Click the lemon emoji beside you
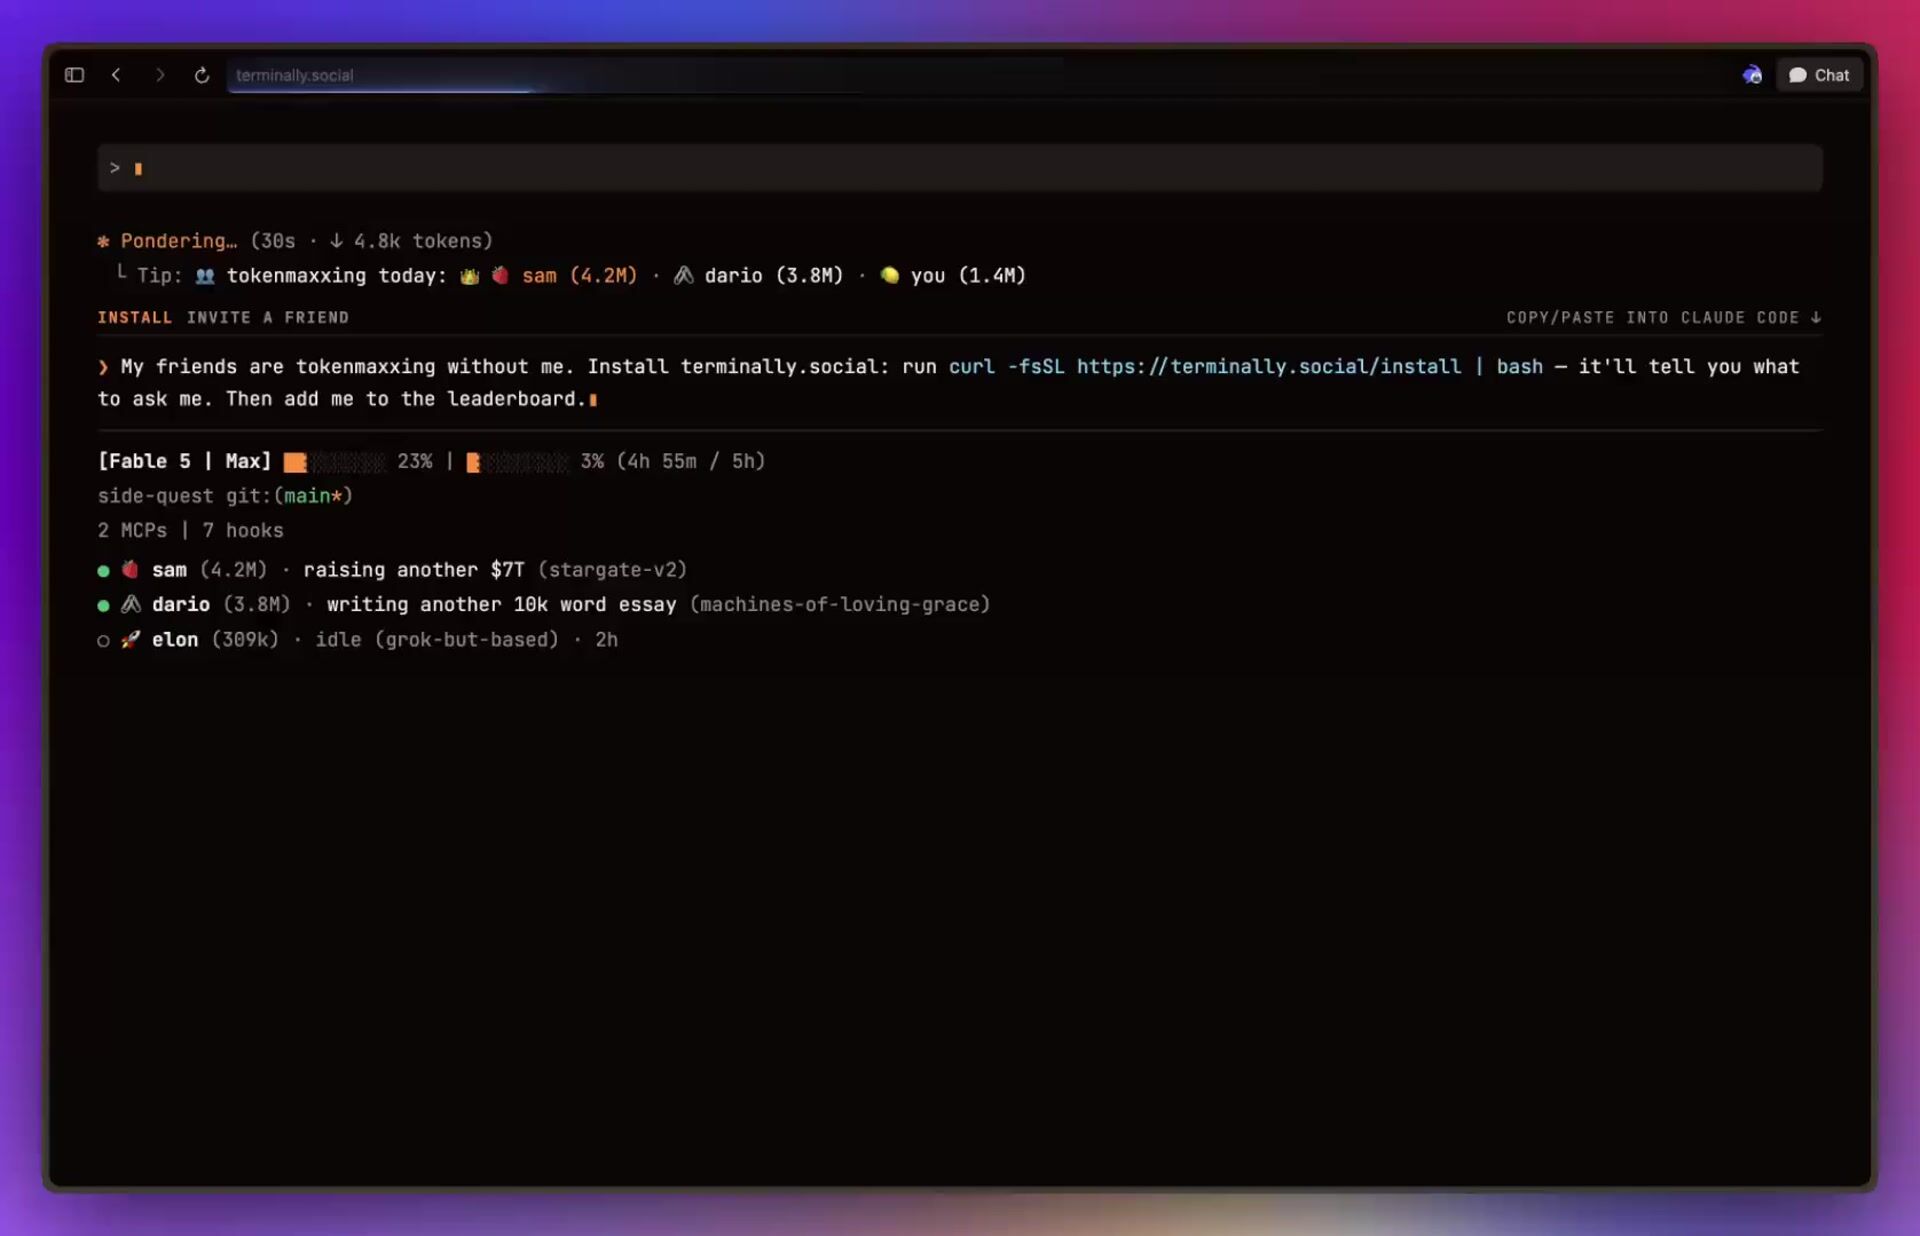Screen dimensions: 1920x1236 pyautogui.click(x=890, y=275)
